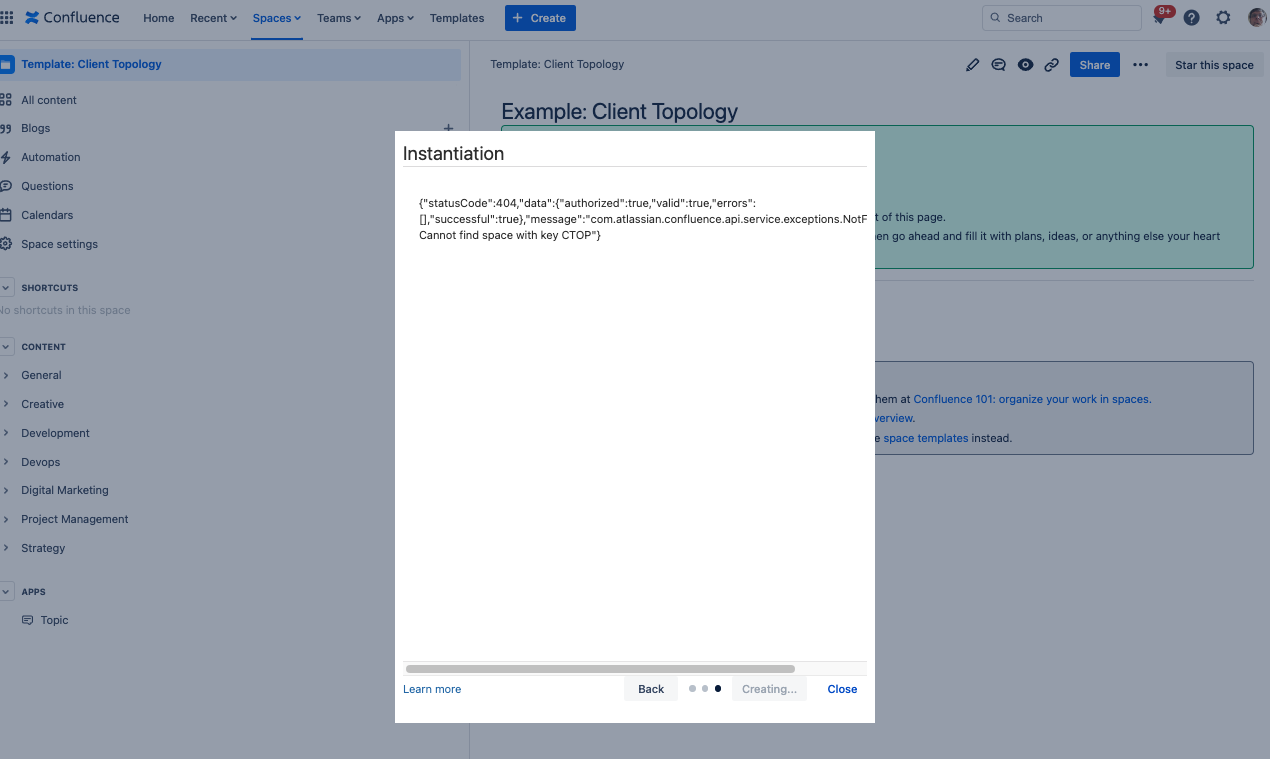Open the Template: Client Topology space header
The image size is (1270, 759).
(x=230, y=64)
